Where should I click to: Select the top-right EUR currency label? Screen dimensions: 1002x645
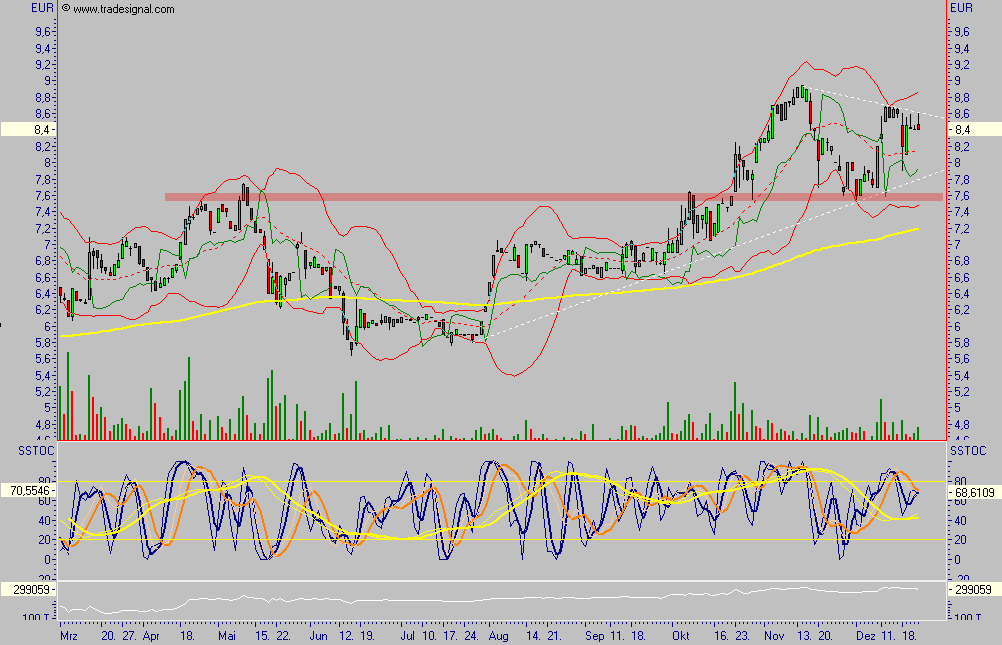[x=962, y=8]
